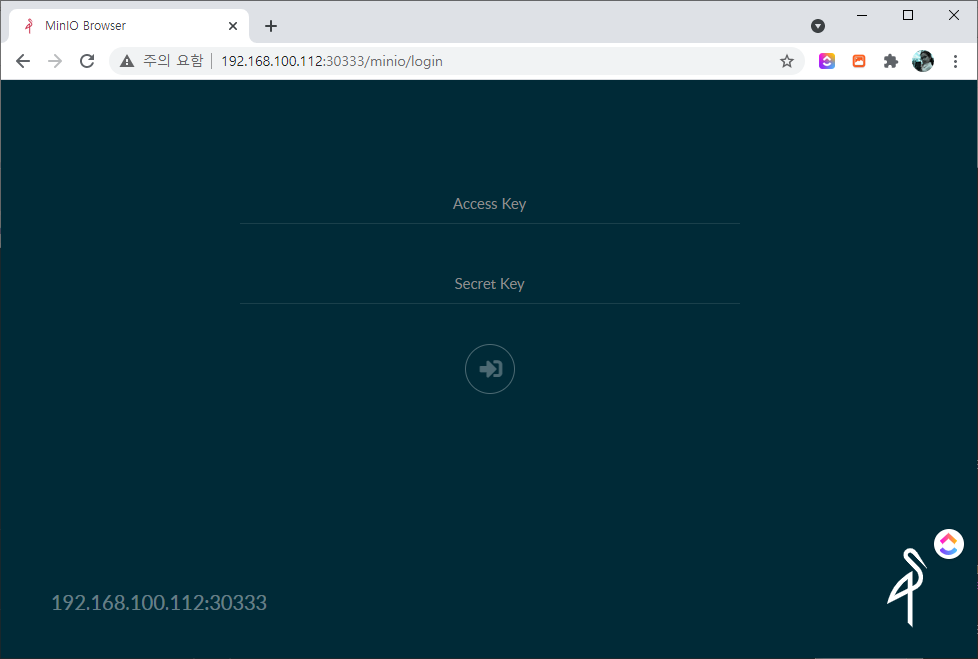
Task: Open the Chrome three-dot menu
Action: pos(955,61)
